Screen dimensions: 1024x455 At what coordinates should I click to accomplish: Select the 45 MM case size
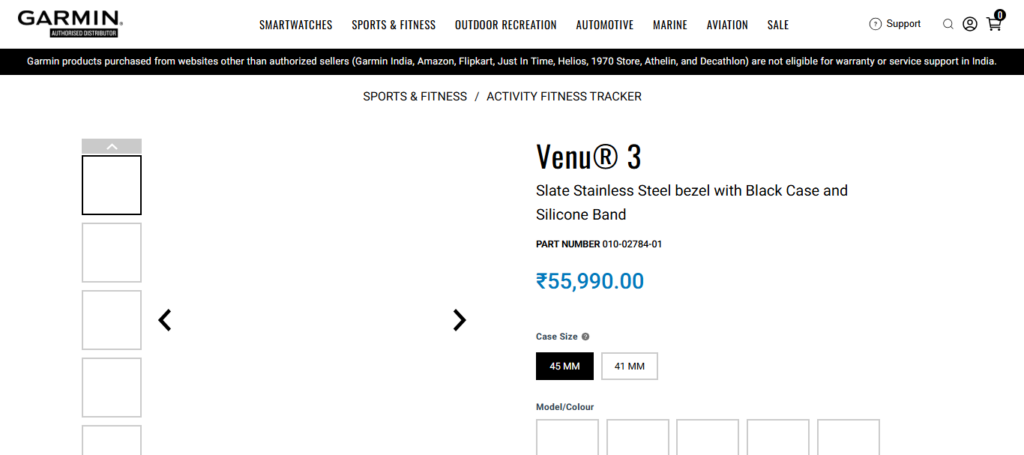565,366
